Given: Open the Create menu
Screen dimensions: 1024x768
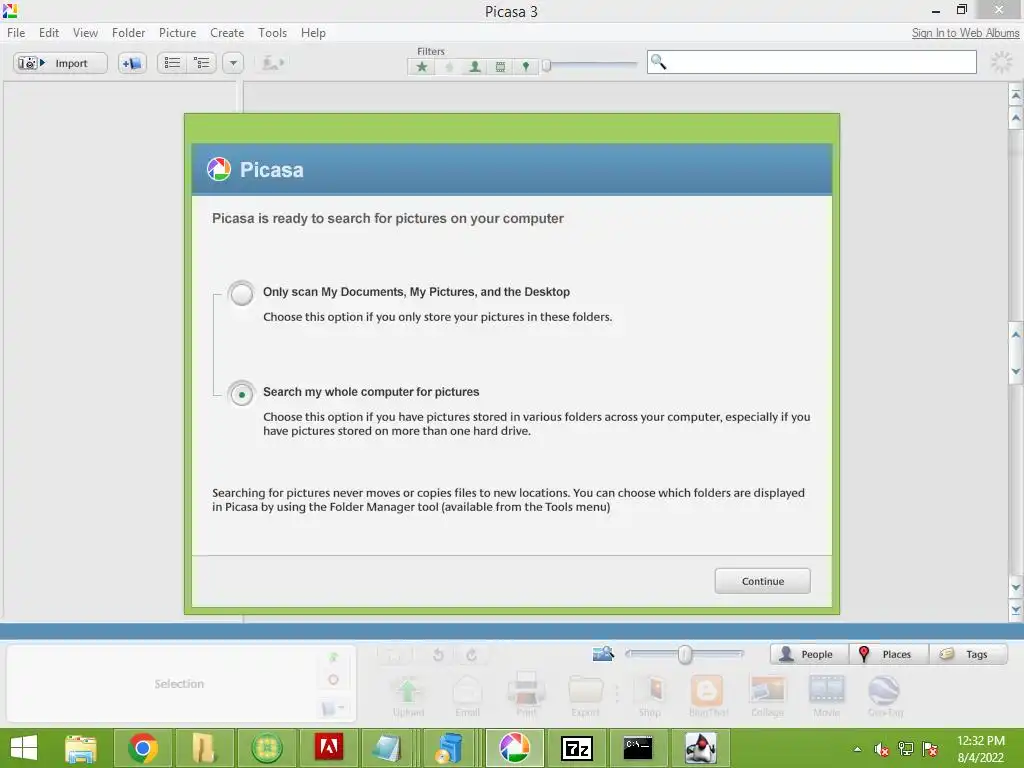Looking at the screenshot, I should tap(227, 33).
